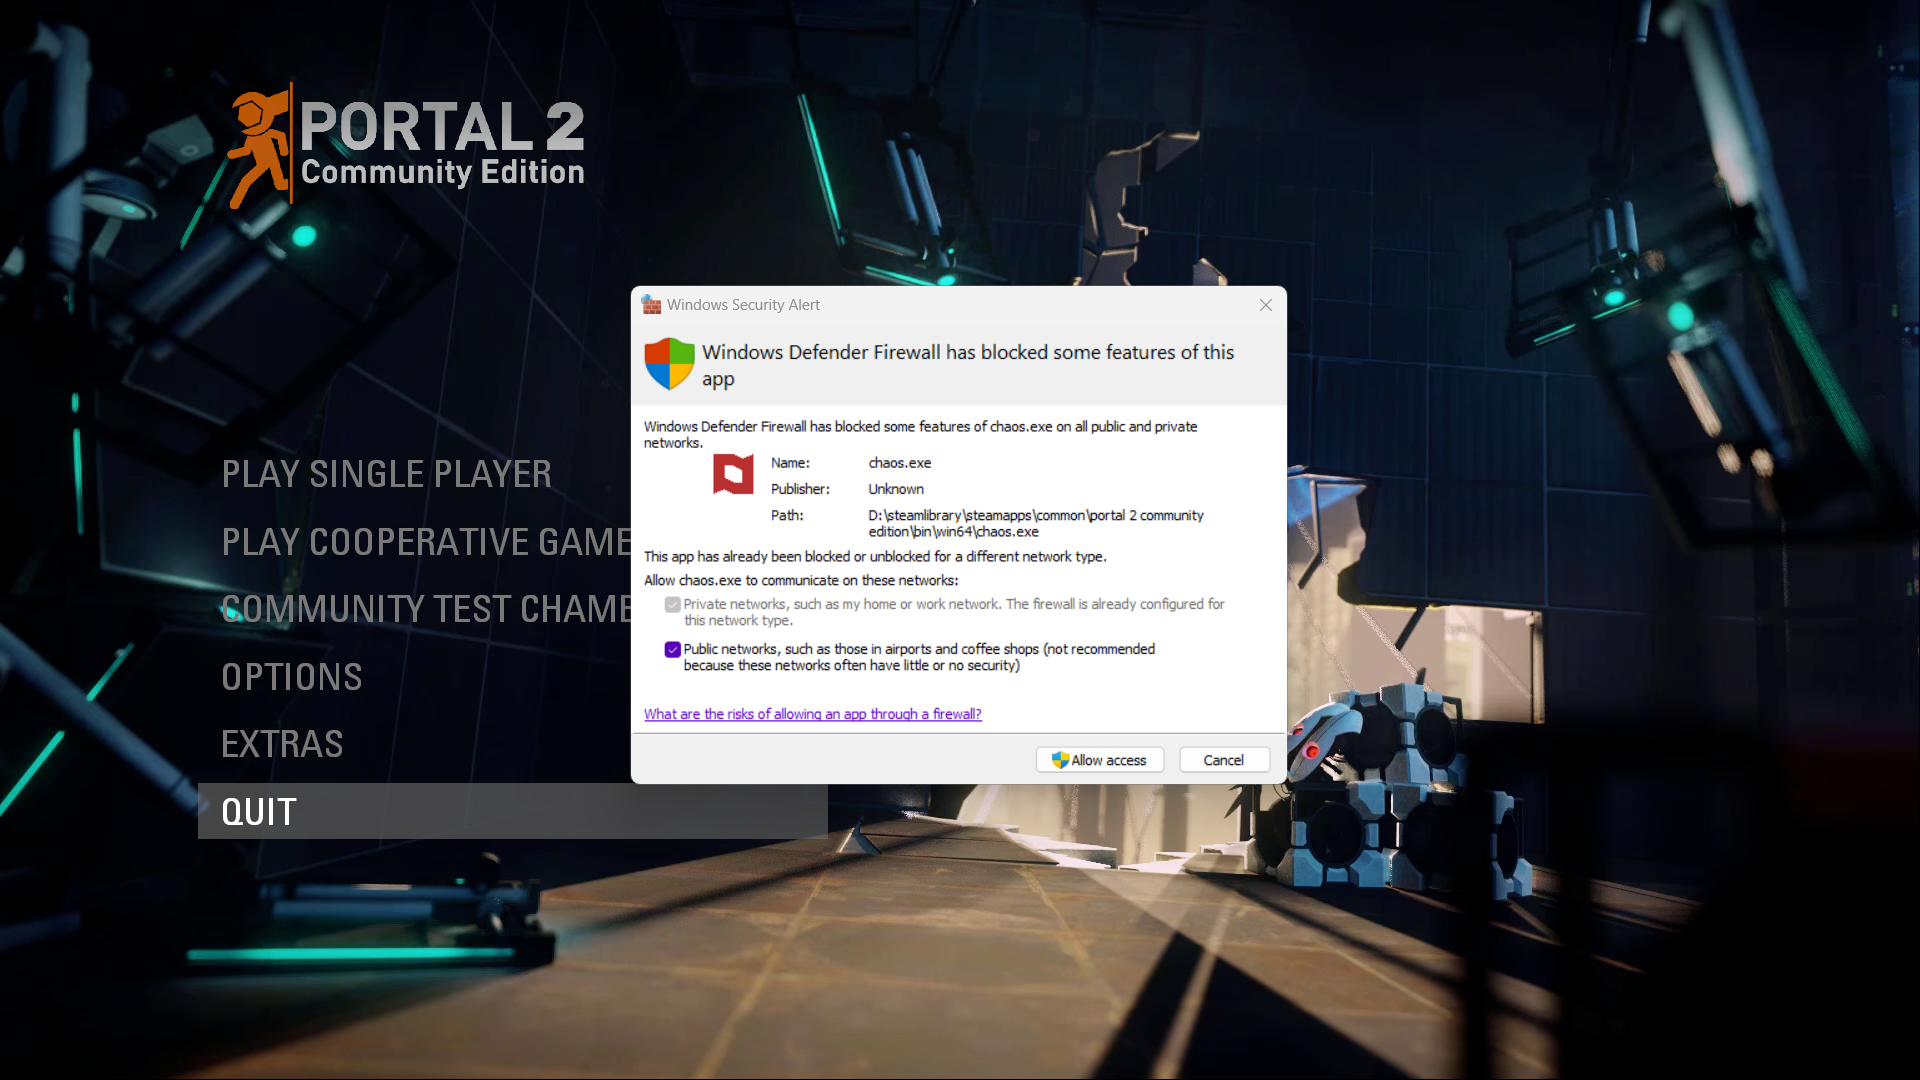The height and width of the screenshot is (1080, 1920).
Task: Click the Windows Defender shield icon
Action: point(667,364)
